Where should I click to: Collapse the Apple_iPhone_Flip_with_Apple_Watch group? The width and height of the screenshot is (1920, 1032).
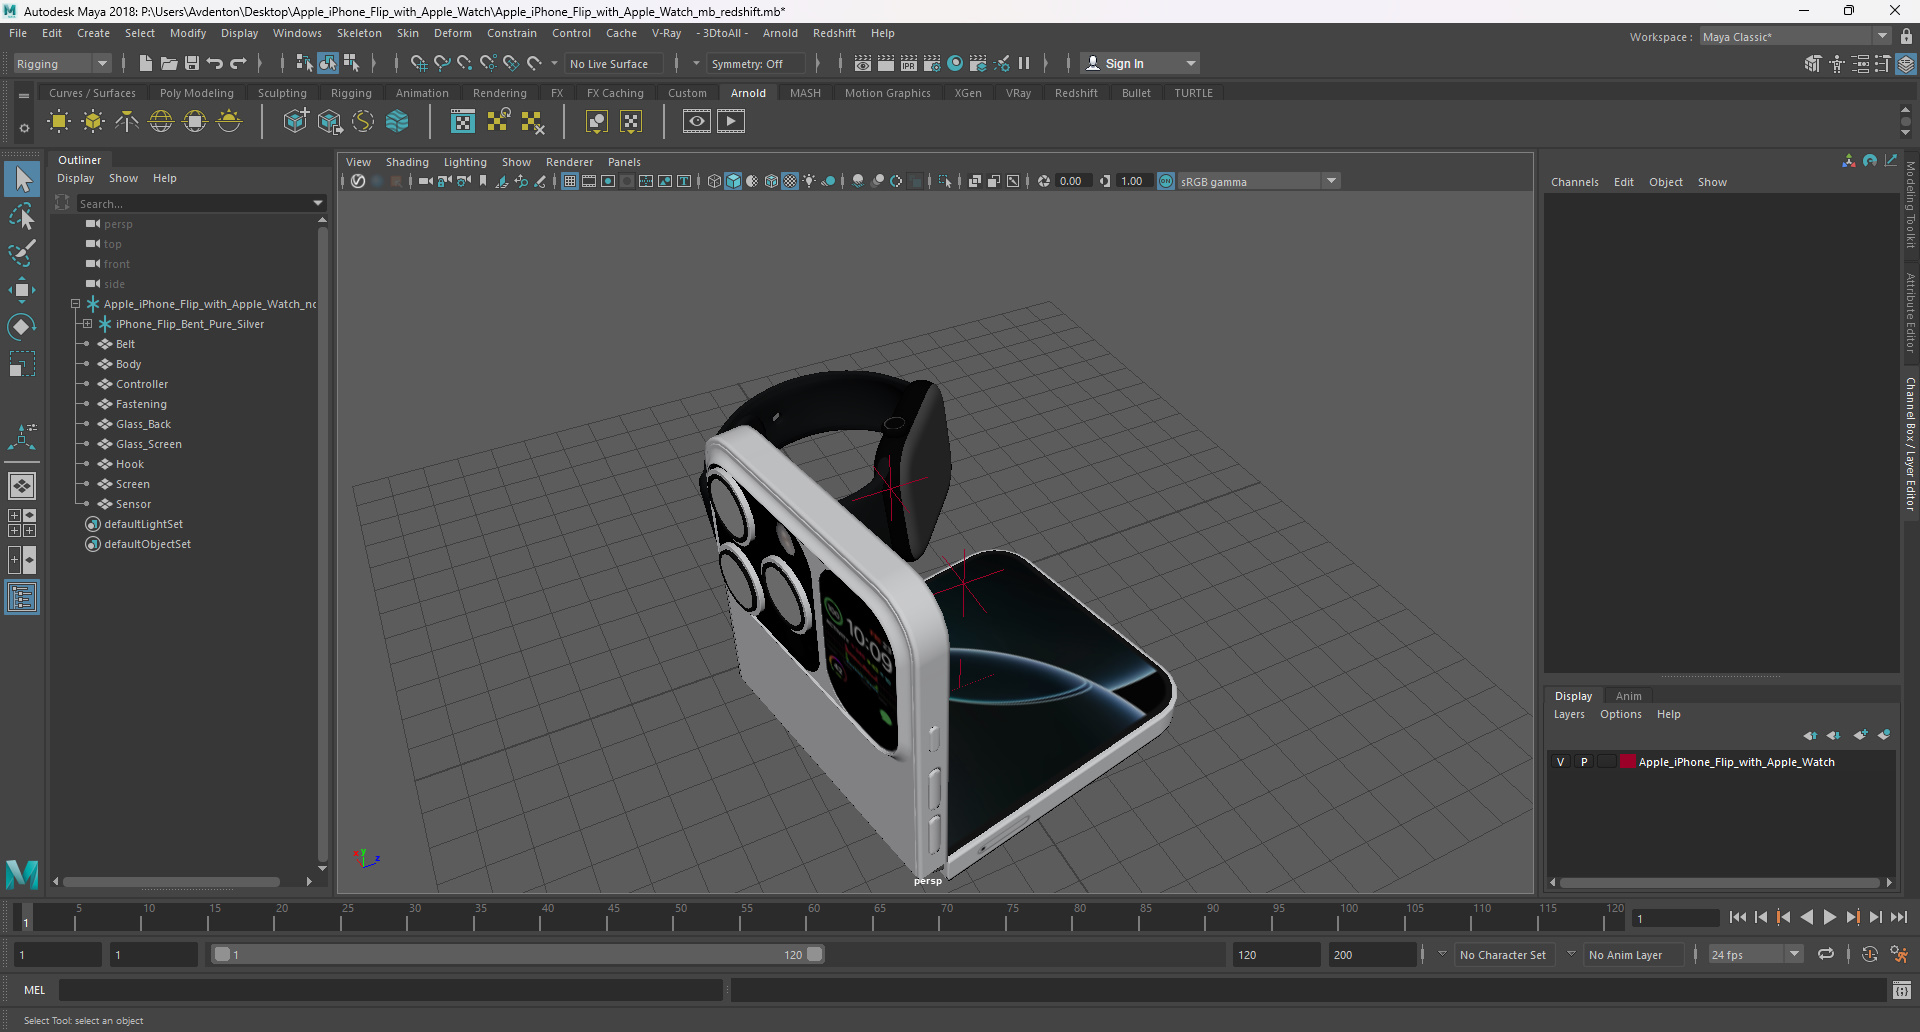pos(75,304)
